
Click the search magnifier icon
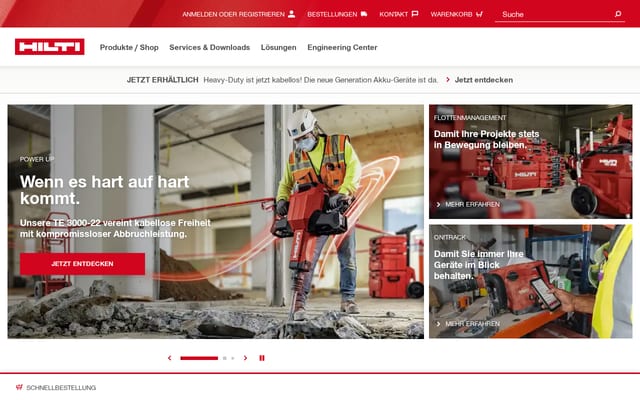[x=618, y=14]
